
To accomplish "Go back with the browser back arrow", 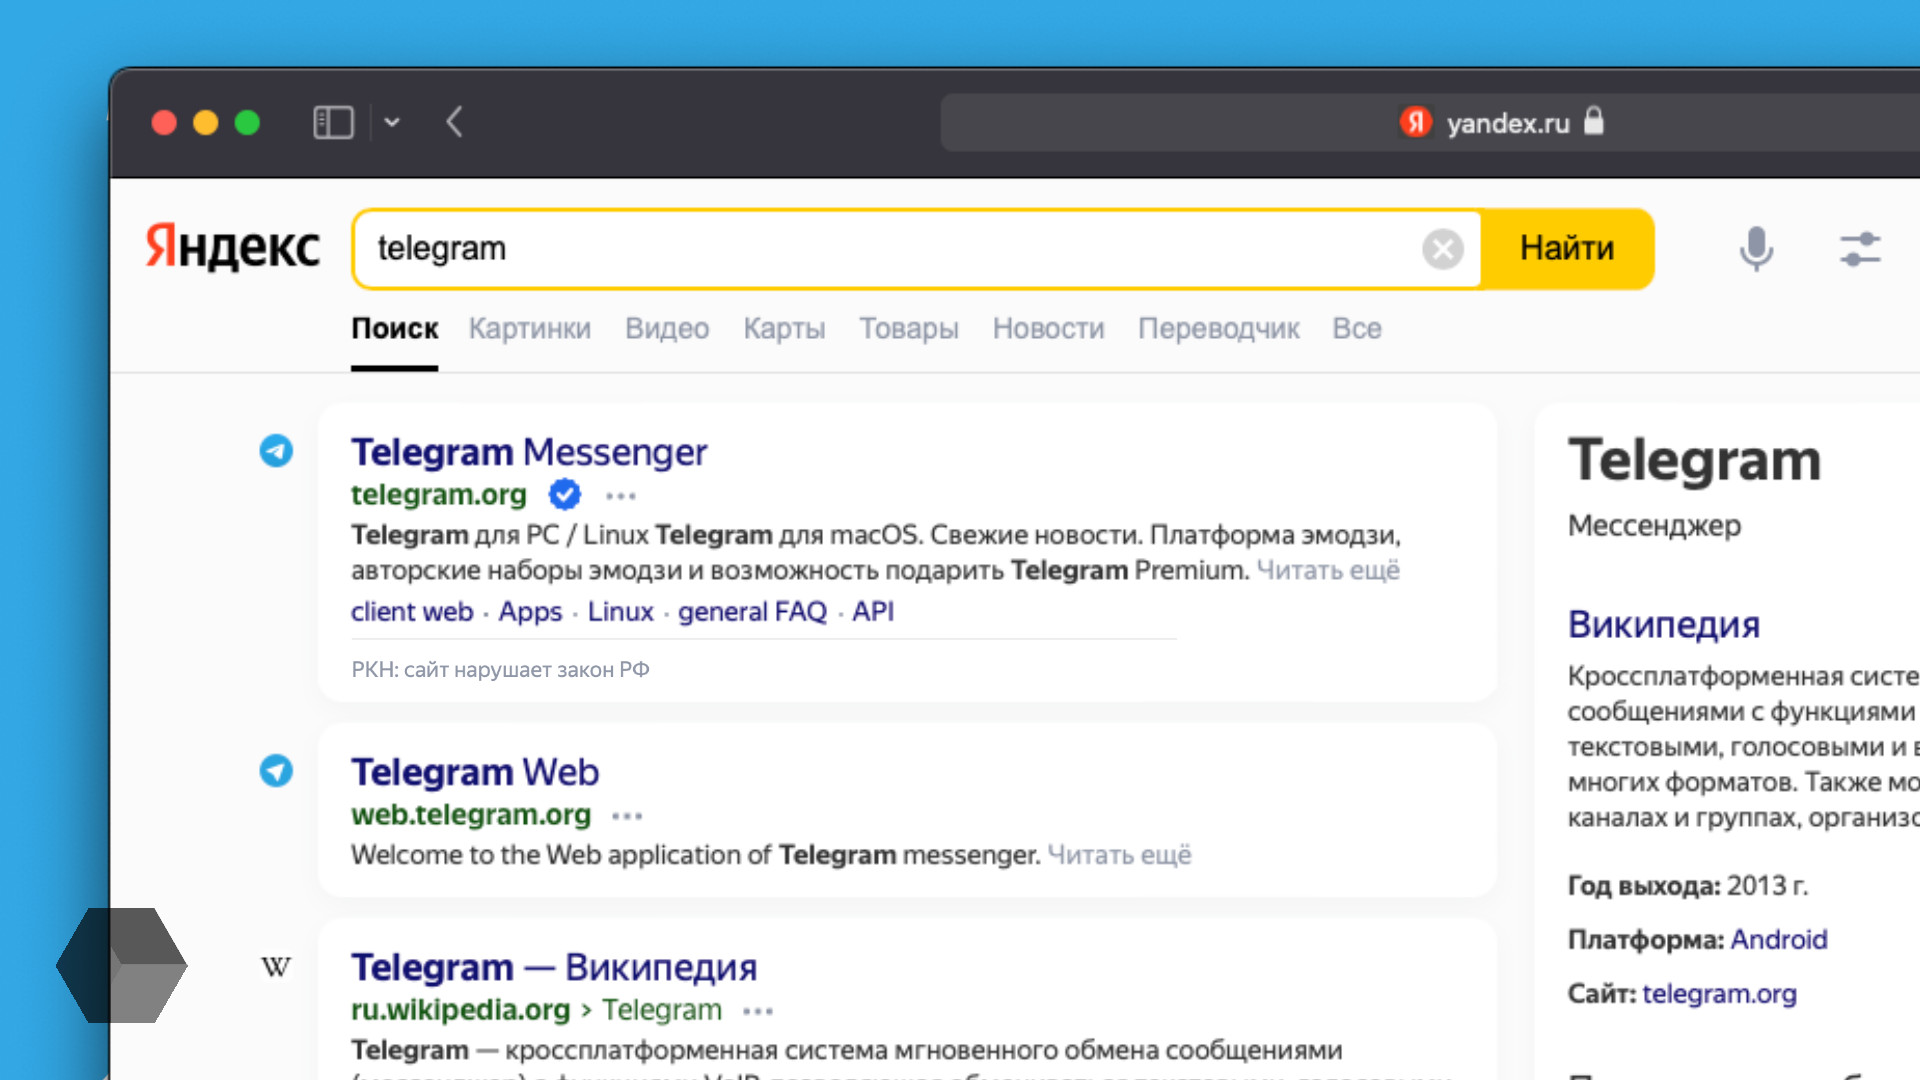I will [x=454, y=122].
